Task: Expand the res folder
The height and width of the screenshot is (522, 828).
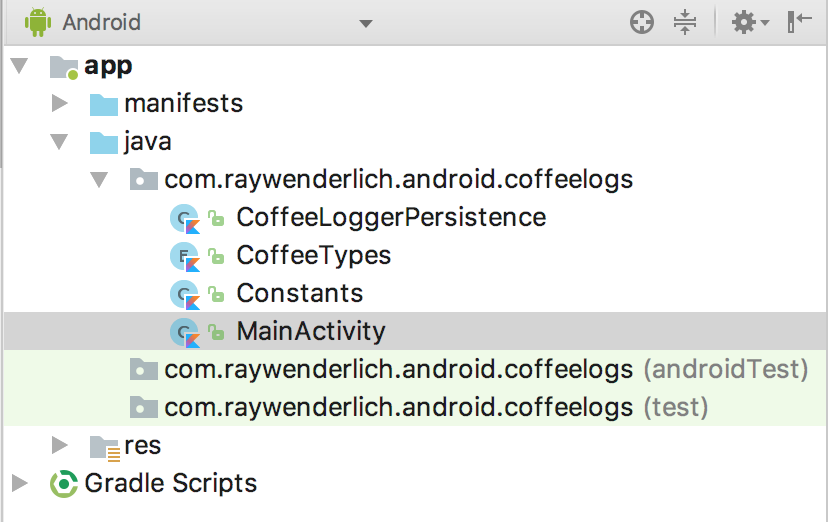Action: tap(60, 445)
